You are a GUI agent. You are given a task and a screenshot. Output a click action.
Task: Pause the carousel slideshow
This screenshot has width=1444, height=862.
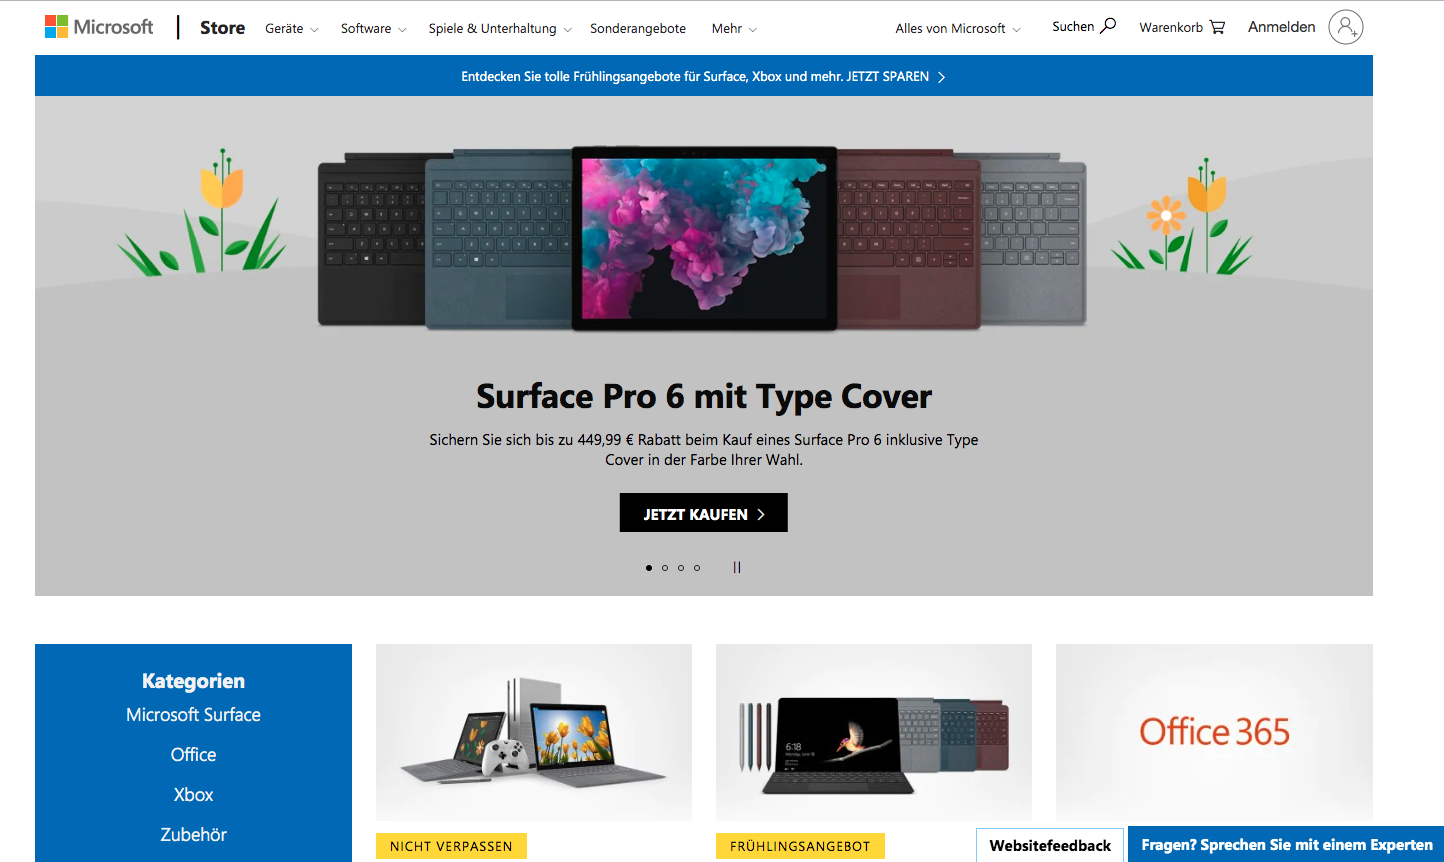click(737, 567)
